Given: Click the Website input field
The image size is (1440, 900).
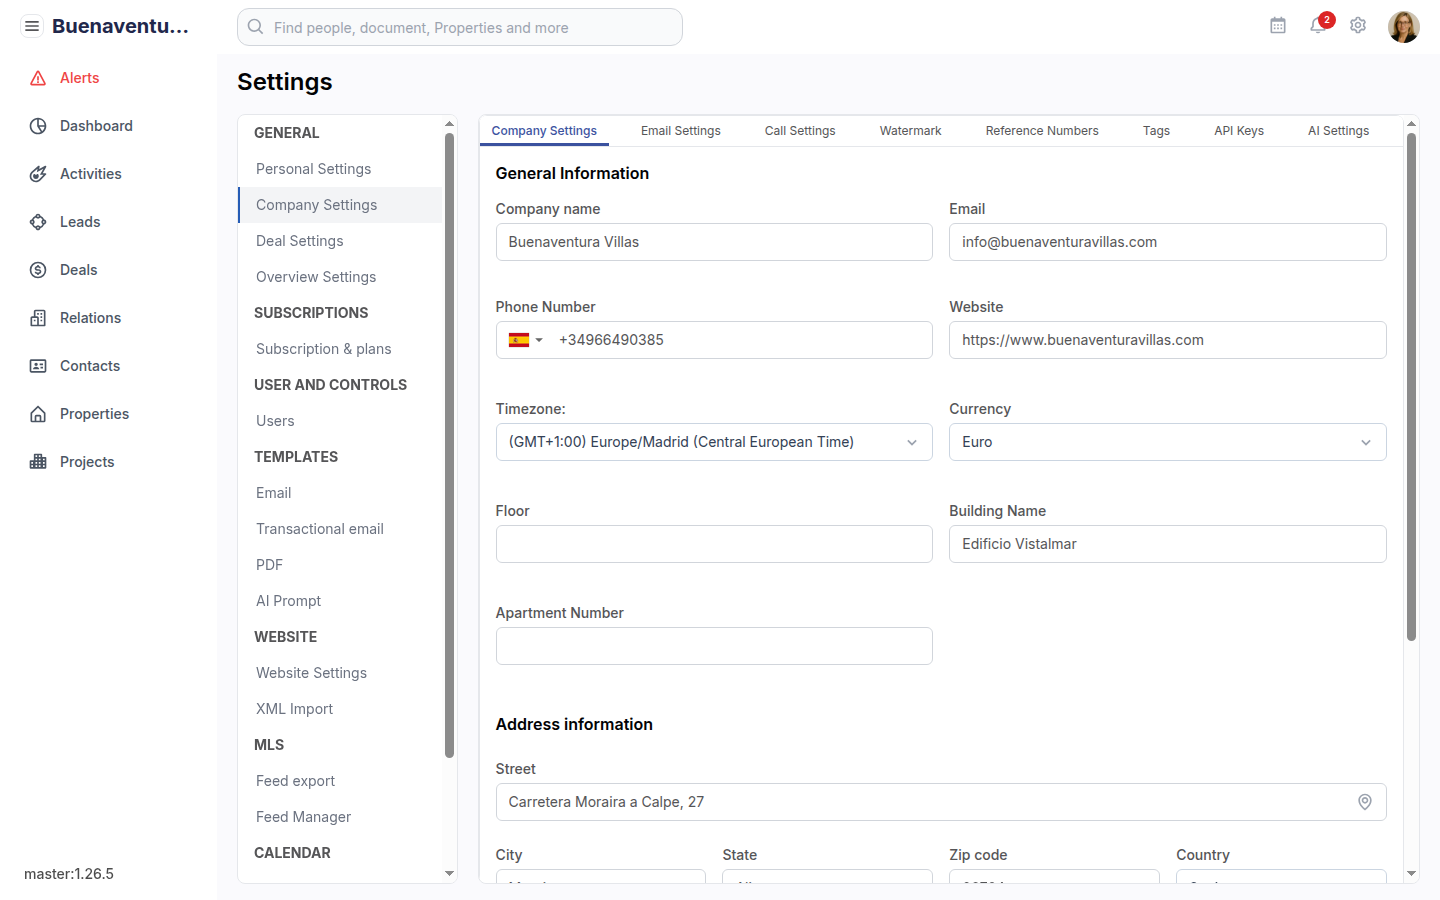Looking at the screenshot, I should (x=1167, y=340).
